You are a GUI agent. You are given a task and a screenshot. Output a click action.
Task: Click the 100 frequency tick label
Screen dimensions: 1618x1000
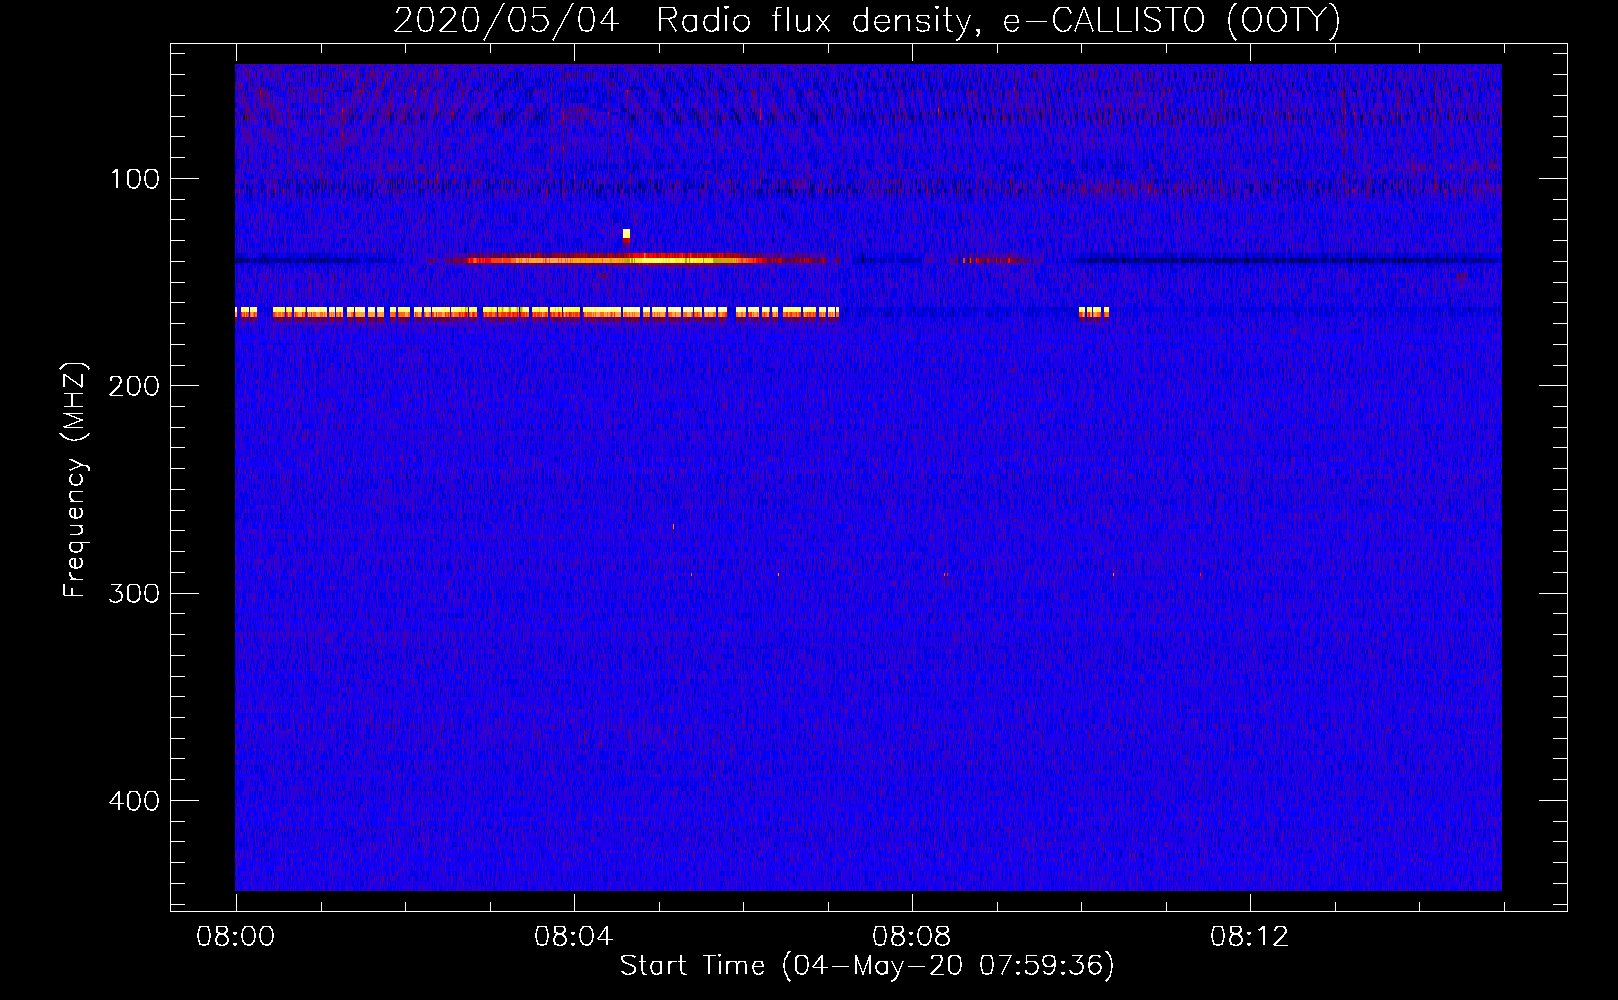click(x=135, y=179)
